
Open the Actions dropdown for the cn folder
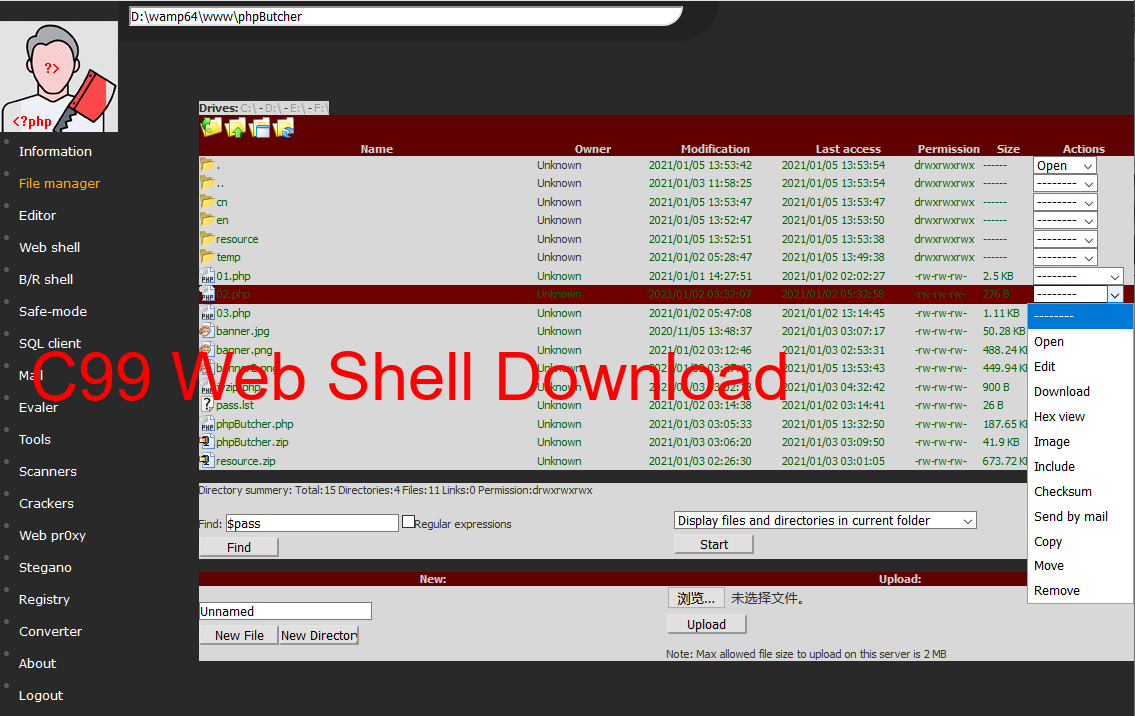(1065, 202)
